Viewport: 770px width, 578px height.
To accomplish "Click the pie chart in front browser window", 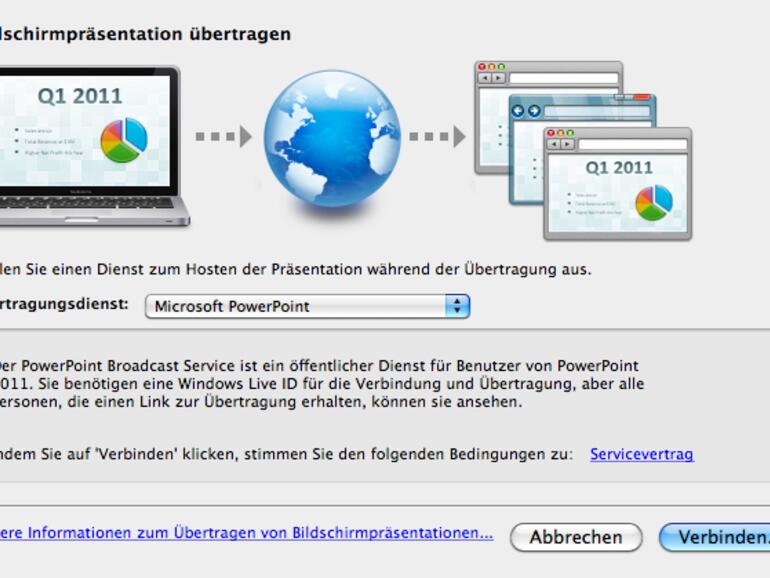I will click(654, 202).
